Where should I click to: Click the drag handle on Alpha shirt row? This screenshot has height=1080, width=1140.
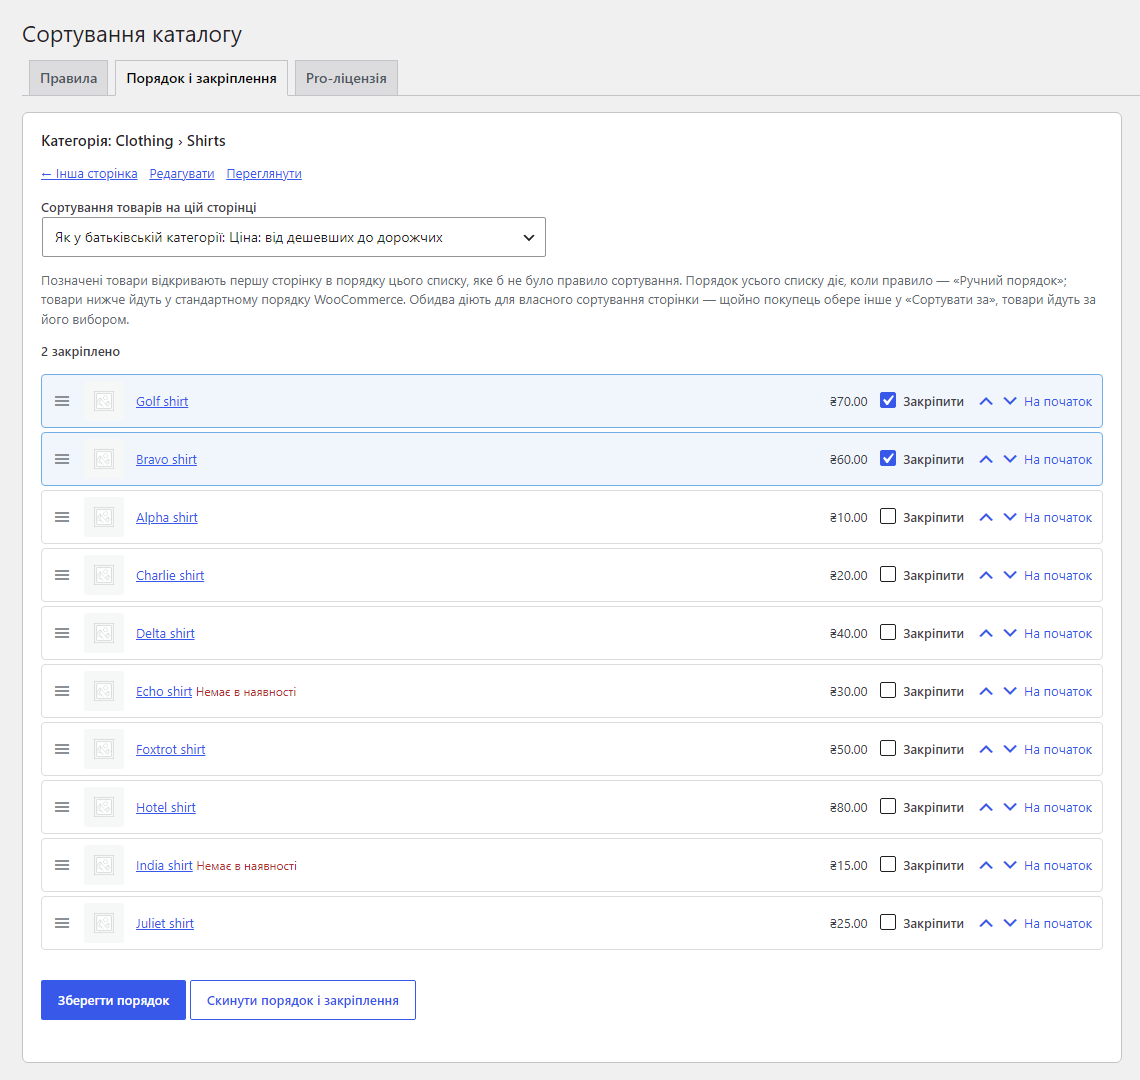click(x=62, y=517)
